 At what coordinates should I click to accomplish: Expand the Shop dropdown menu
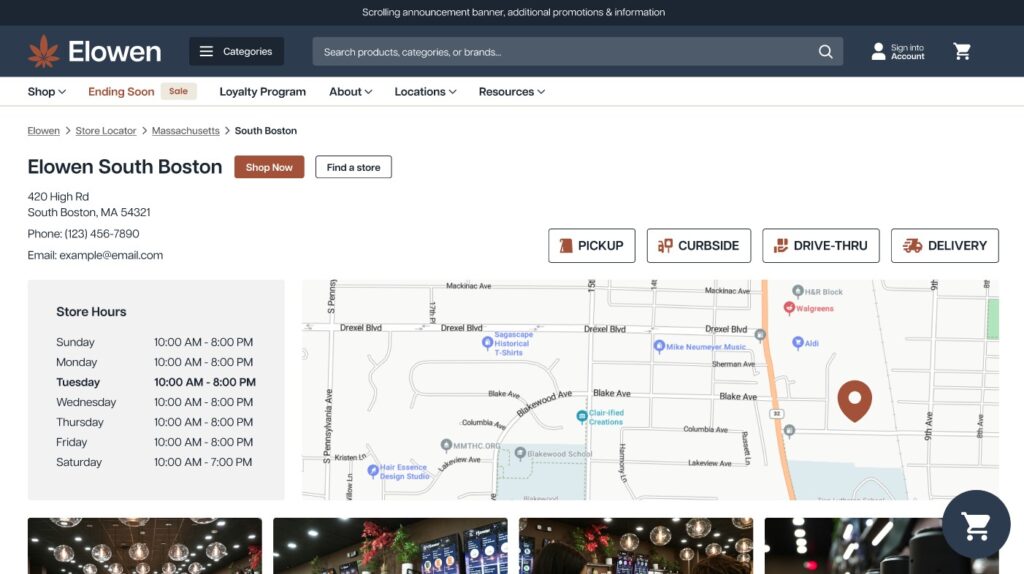click(x=46, y=91)
